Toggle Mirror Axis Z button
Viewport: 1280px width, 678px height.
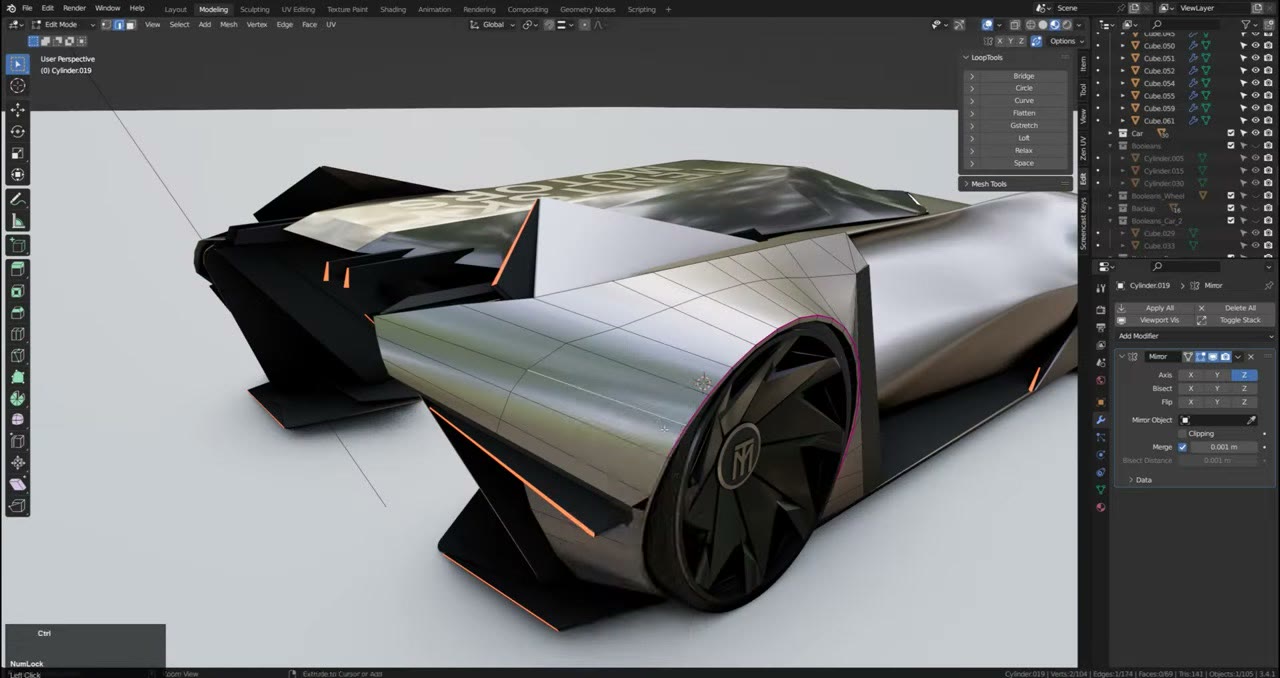pos(1243,375)
